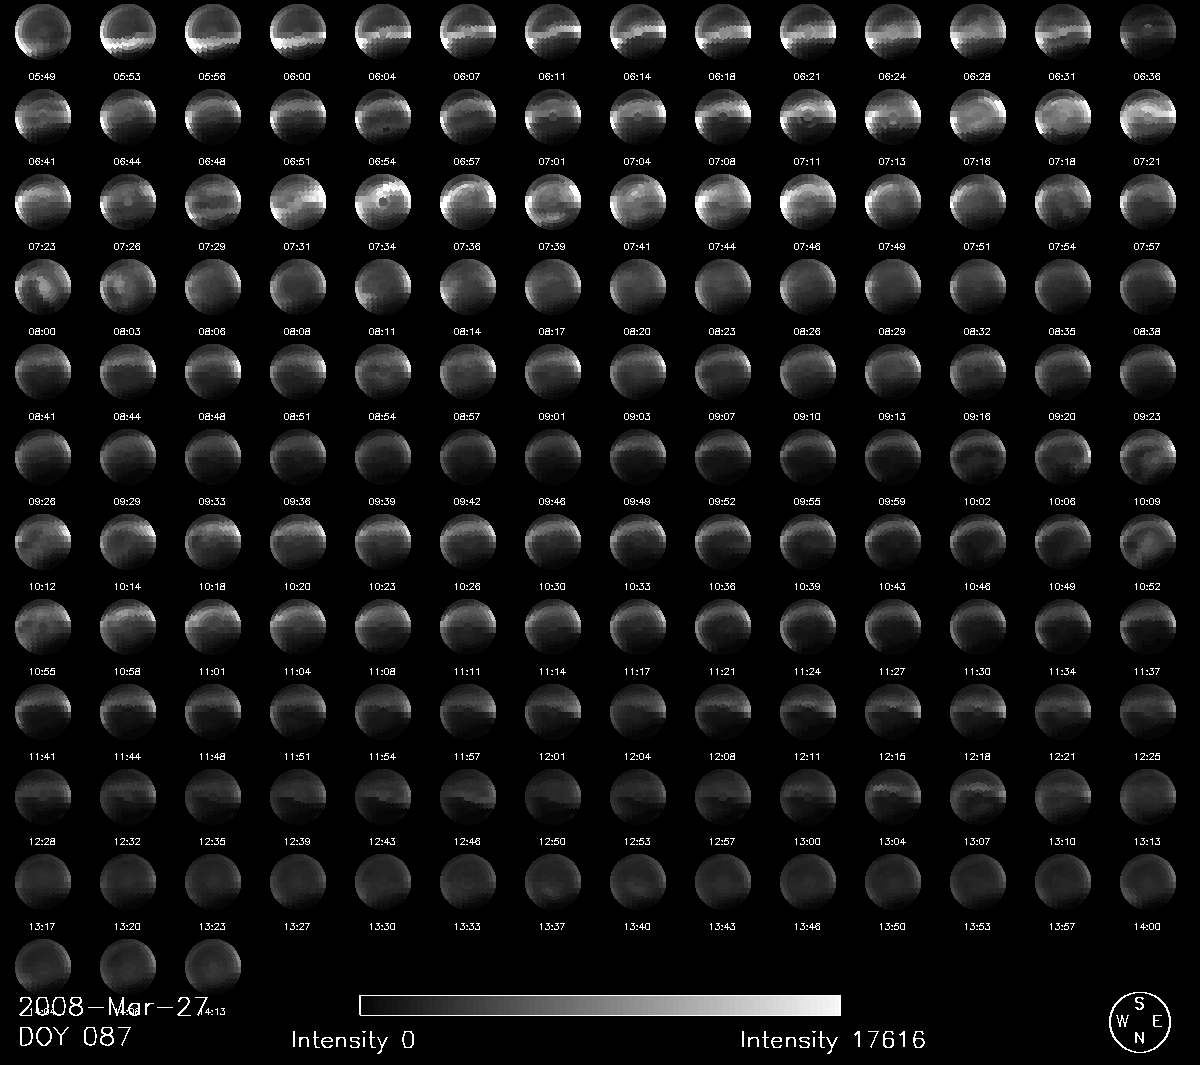This screenshot has width=1200, height=1065.
Task: Select the globe image labeled 10:12
Action: point(43,543)
